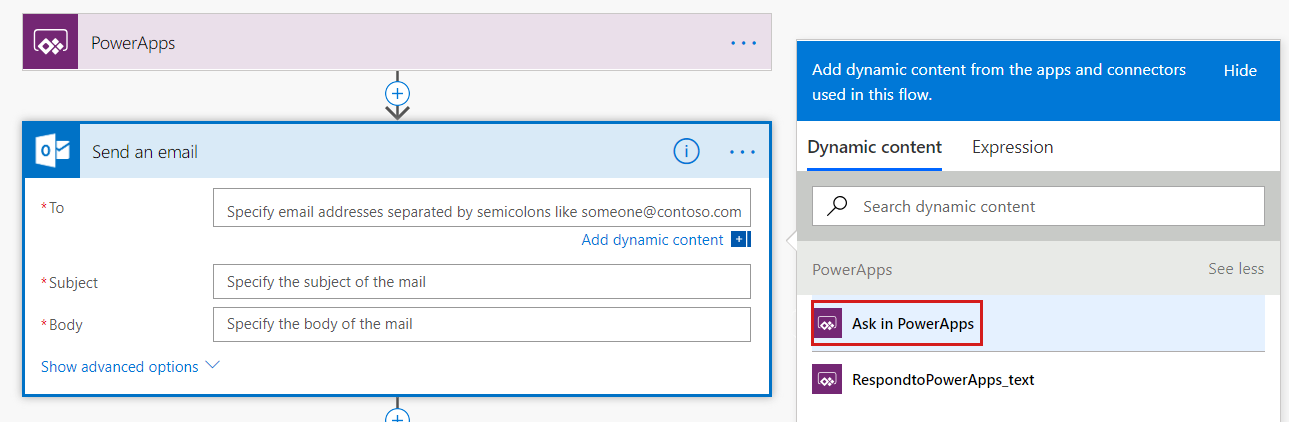
Task: Hide the dynamic content panel
Action: point(1240,70)
